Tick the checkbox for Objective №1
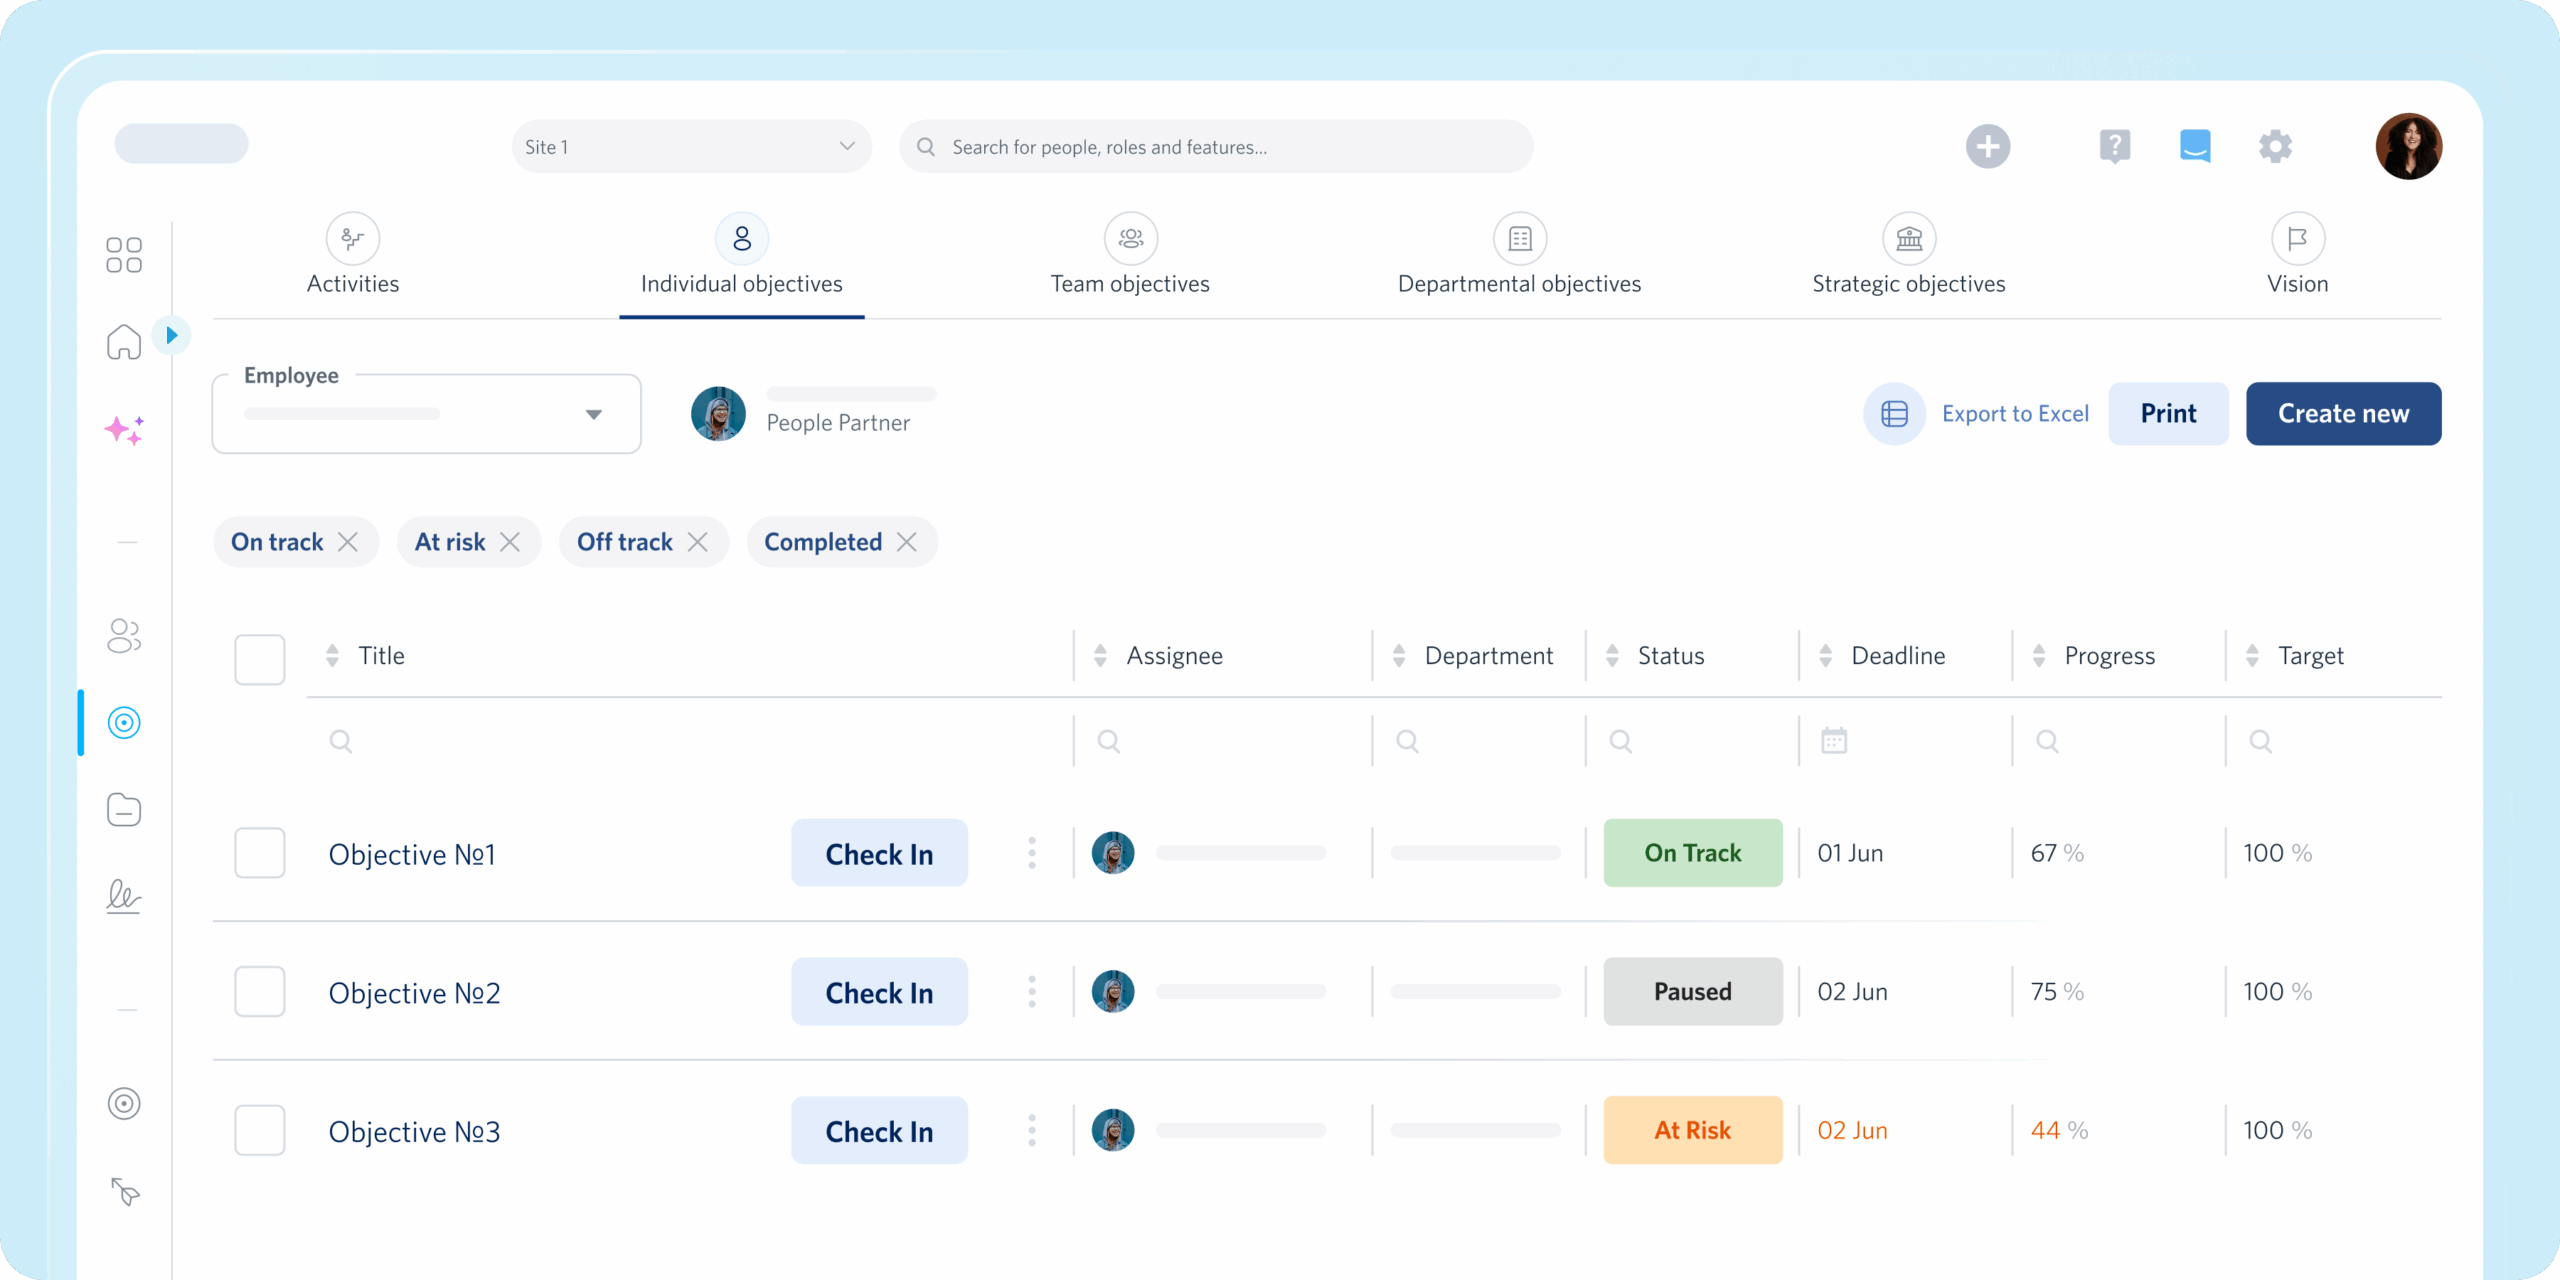Viewport: 2560px width, 1280px height. point(260,853)
